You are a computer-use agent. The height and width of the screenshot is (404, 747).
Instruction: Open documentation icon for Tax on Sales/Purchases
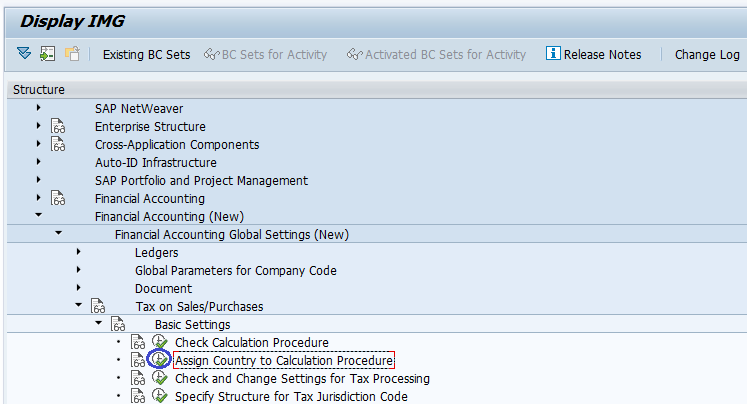(x=98, y=306)
